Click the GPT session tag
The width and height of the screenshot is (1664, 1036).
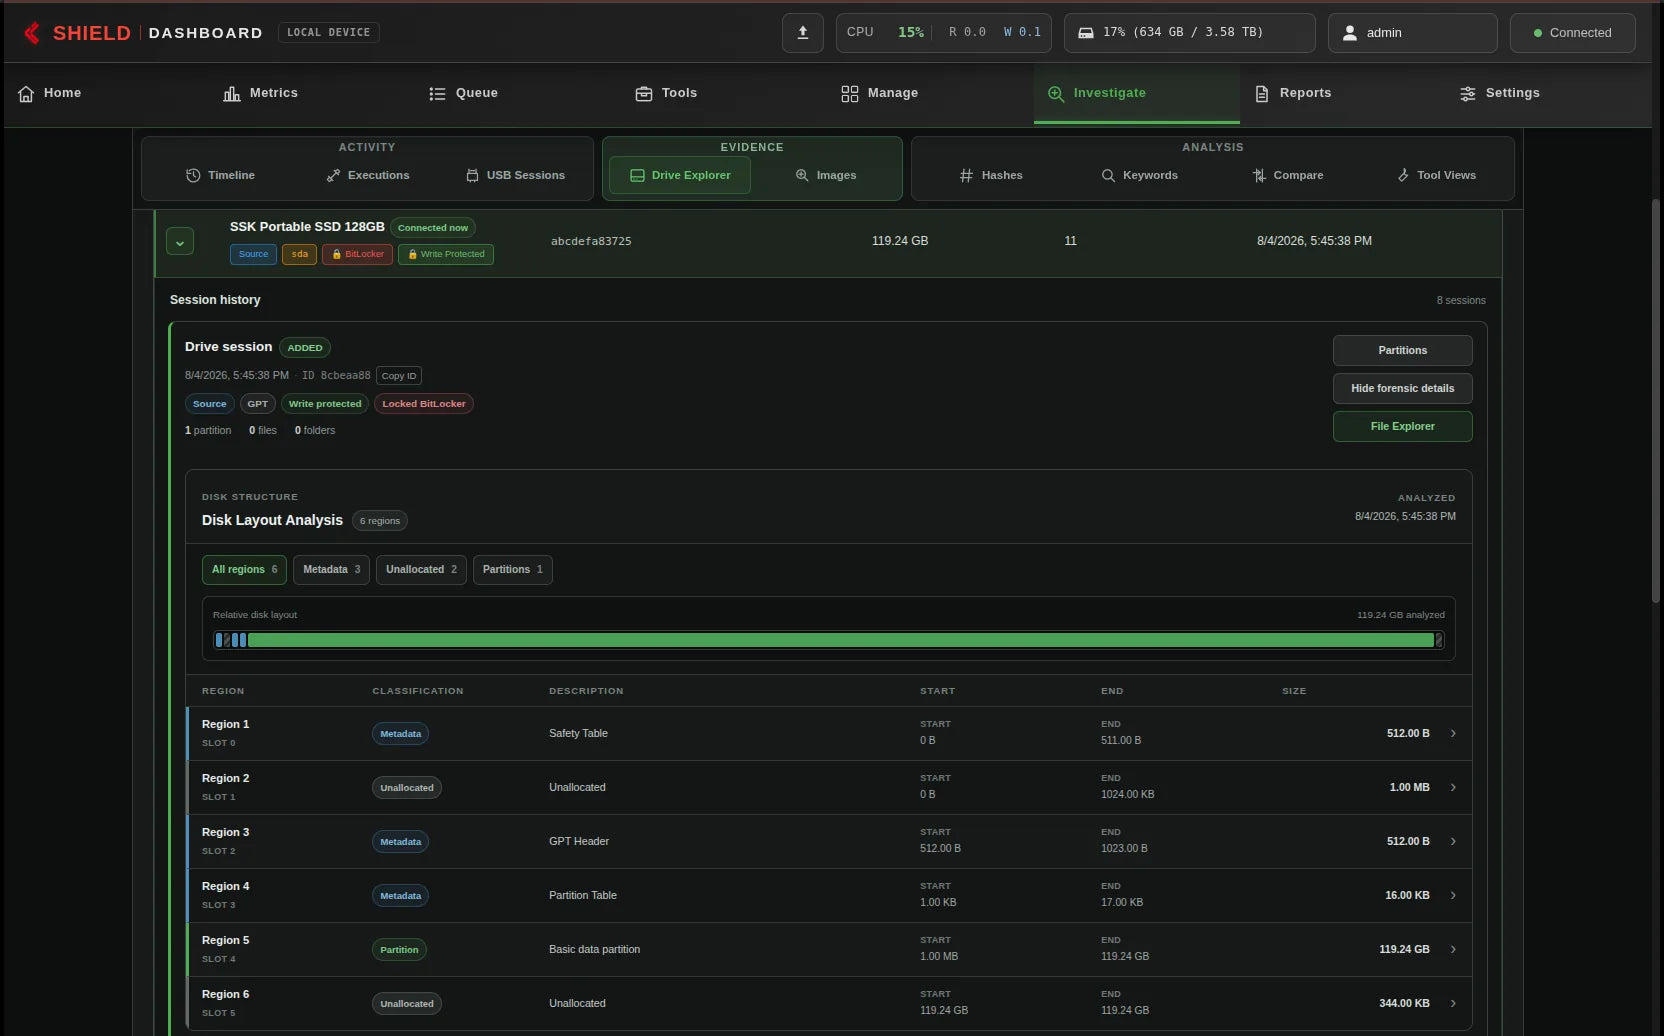(x=257, y=404)
